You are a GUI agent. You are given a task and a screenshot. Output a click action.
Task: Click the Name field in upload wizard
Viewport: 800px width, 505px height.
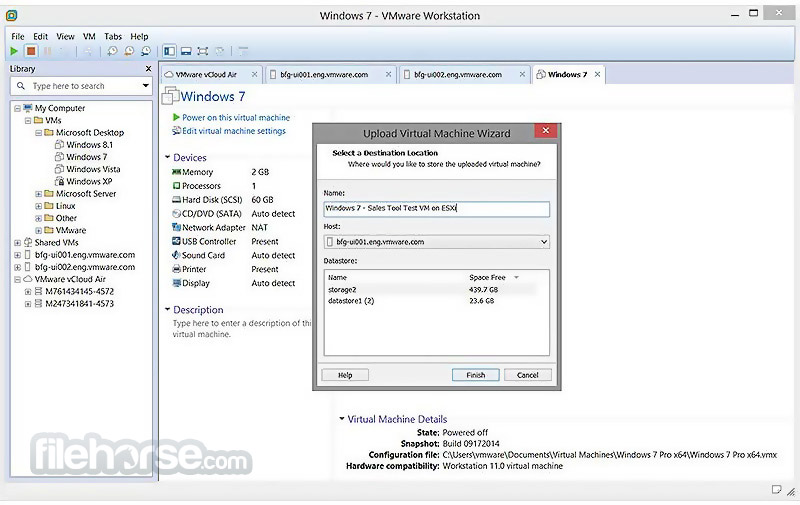[x=437, y=209]
